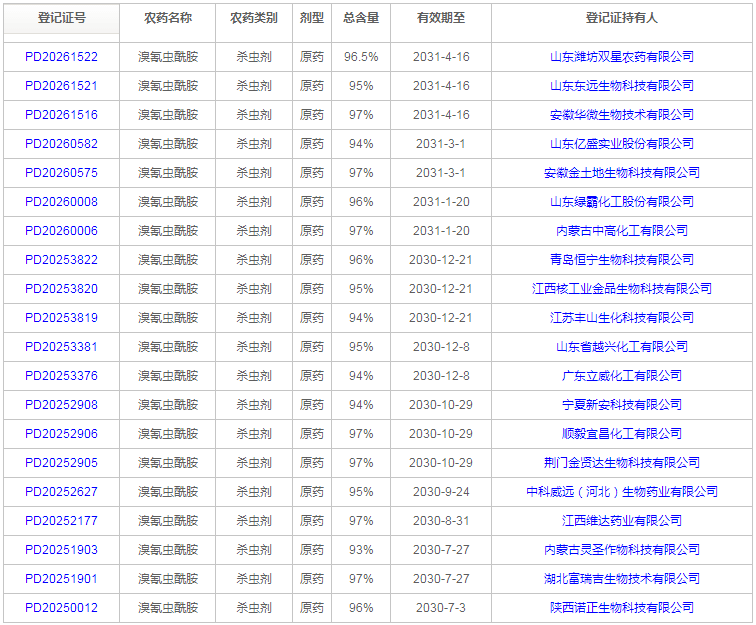Open registration number PD20253820
The width and height of the screenshot is (756, 625).
point(61,288)
